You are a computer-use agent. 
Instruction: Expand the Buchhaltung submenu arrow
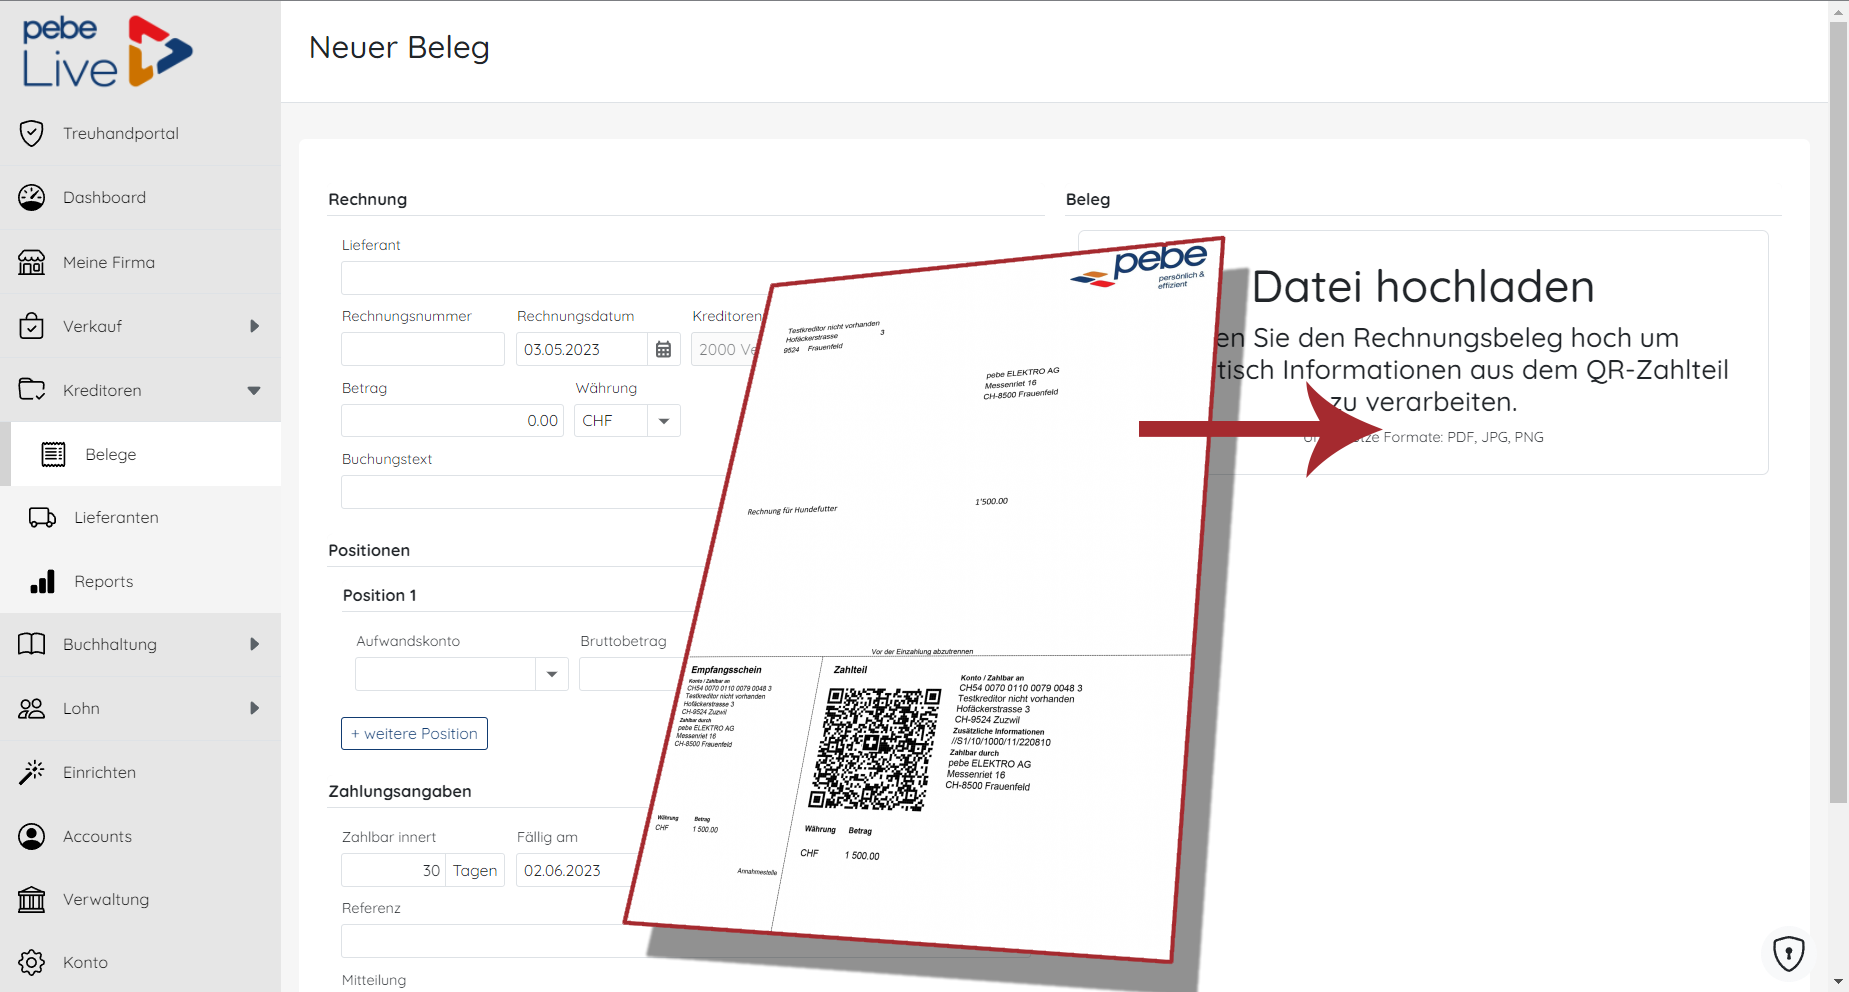(x=254, y=644)
